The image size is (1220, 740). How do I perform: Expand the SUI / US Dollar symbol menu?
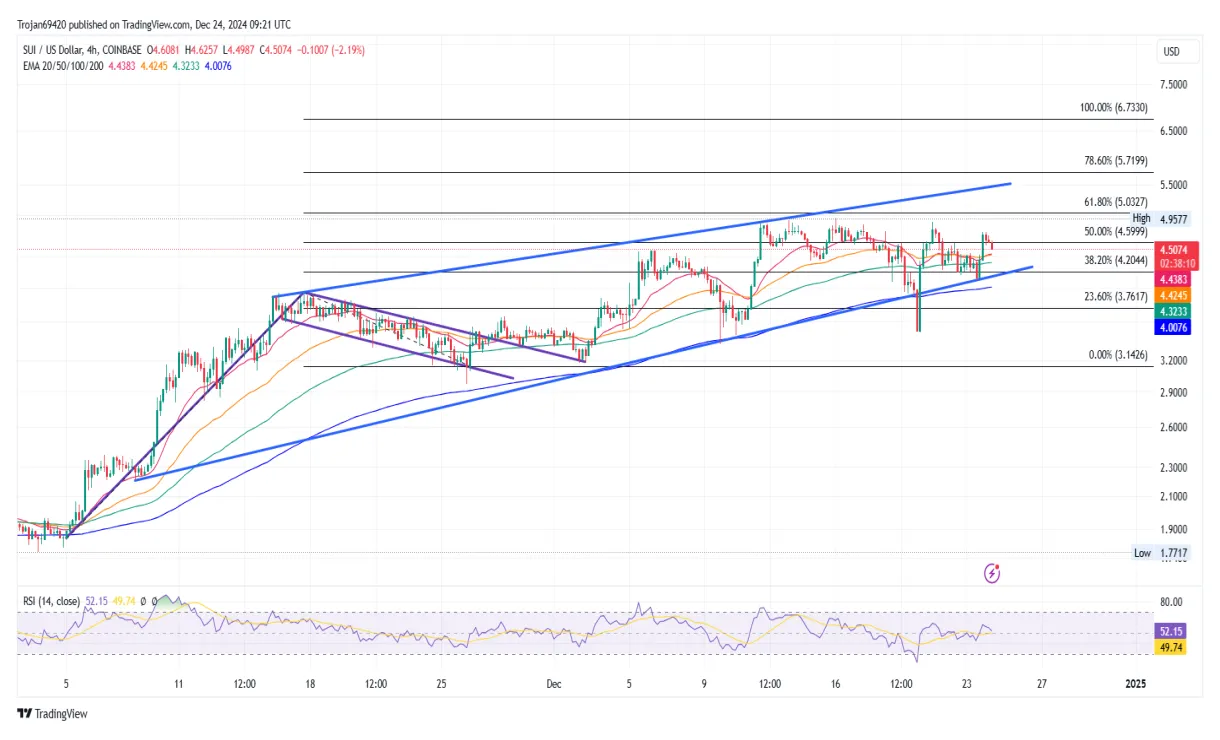pos(55,47)
